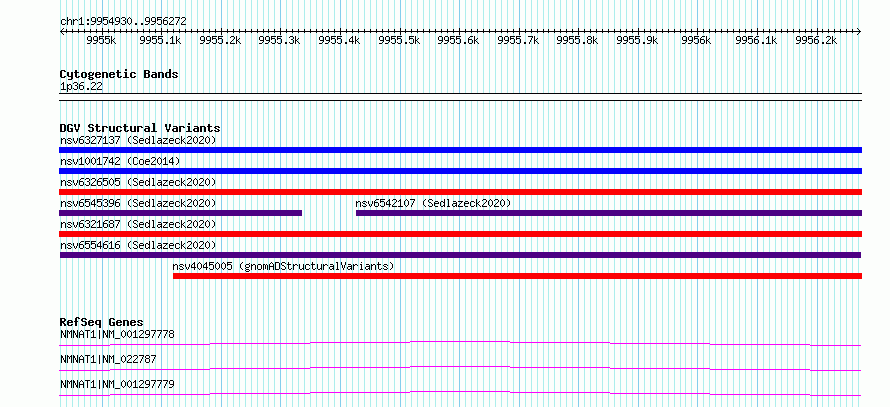The image size is (890, 407).
Task: Click the 9955.6k ruler tick label
Action: (459, 40)
